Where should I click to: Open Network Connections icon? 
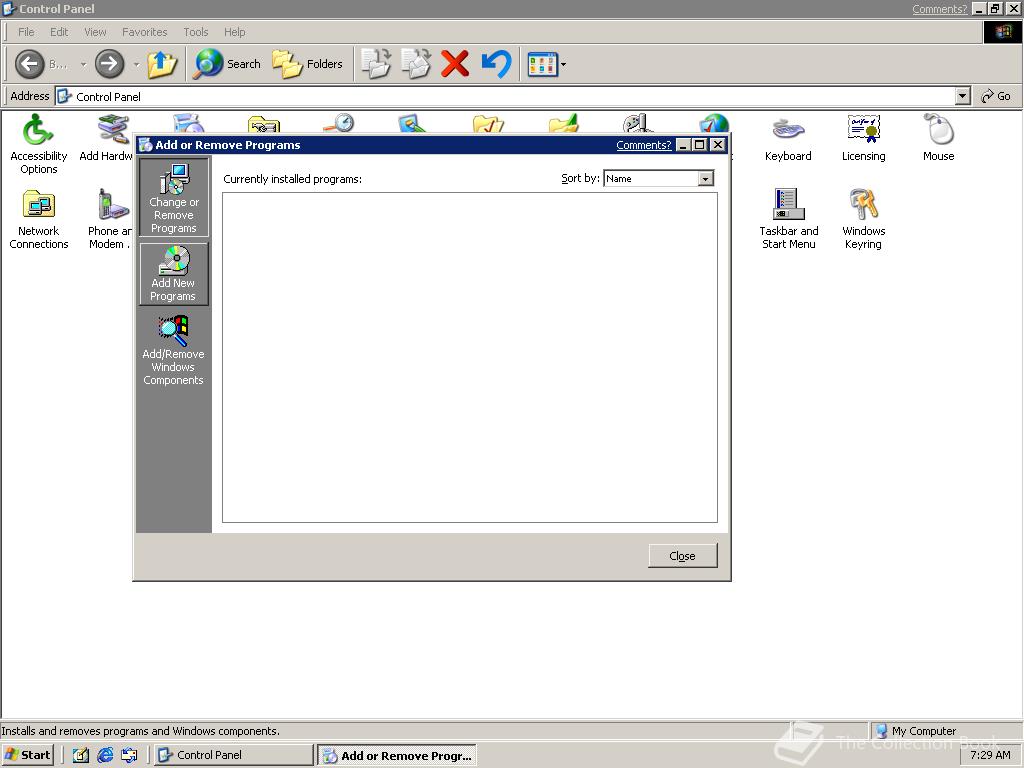tap(39, 219)
